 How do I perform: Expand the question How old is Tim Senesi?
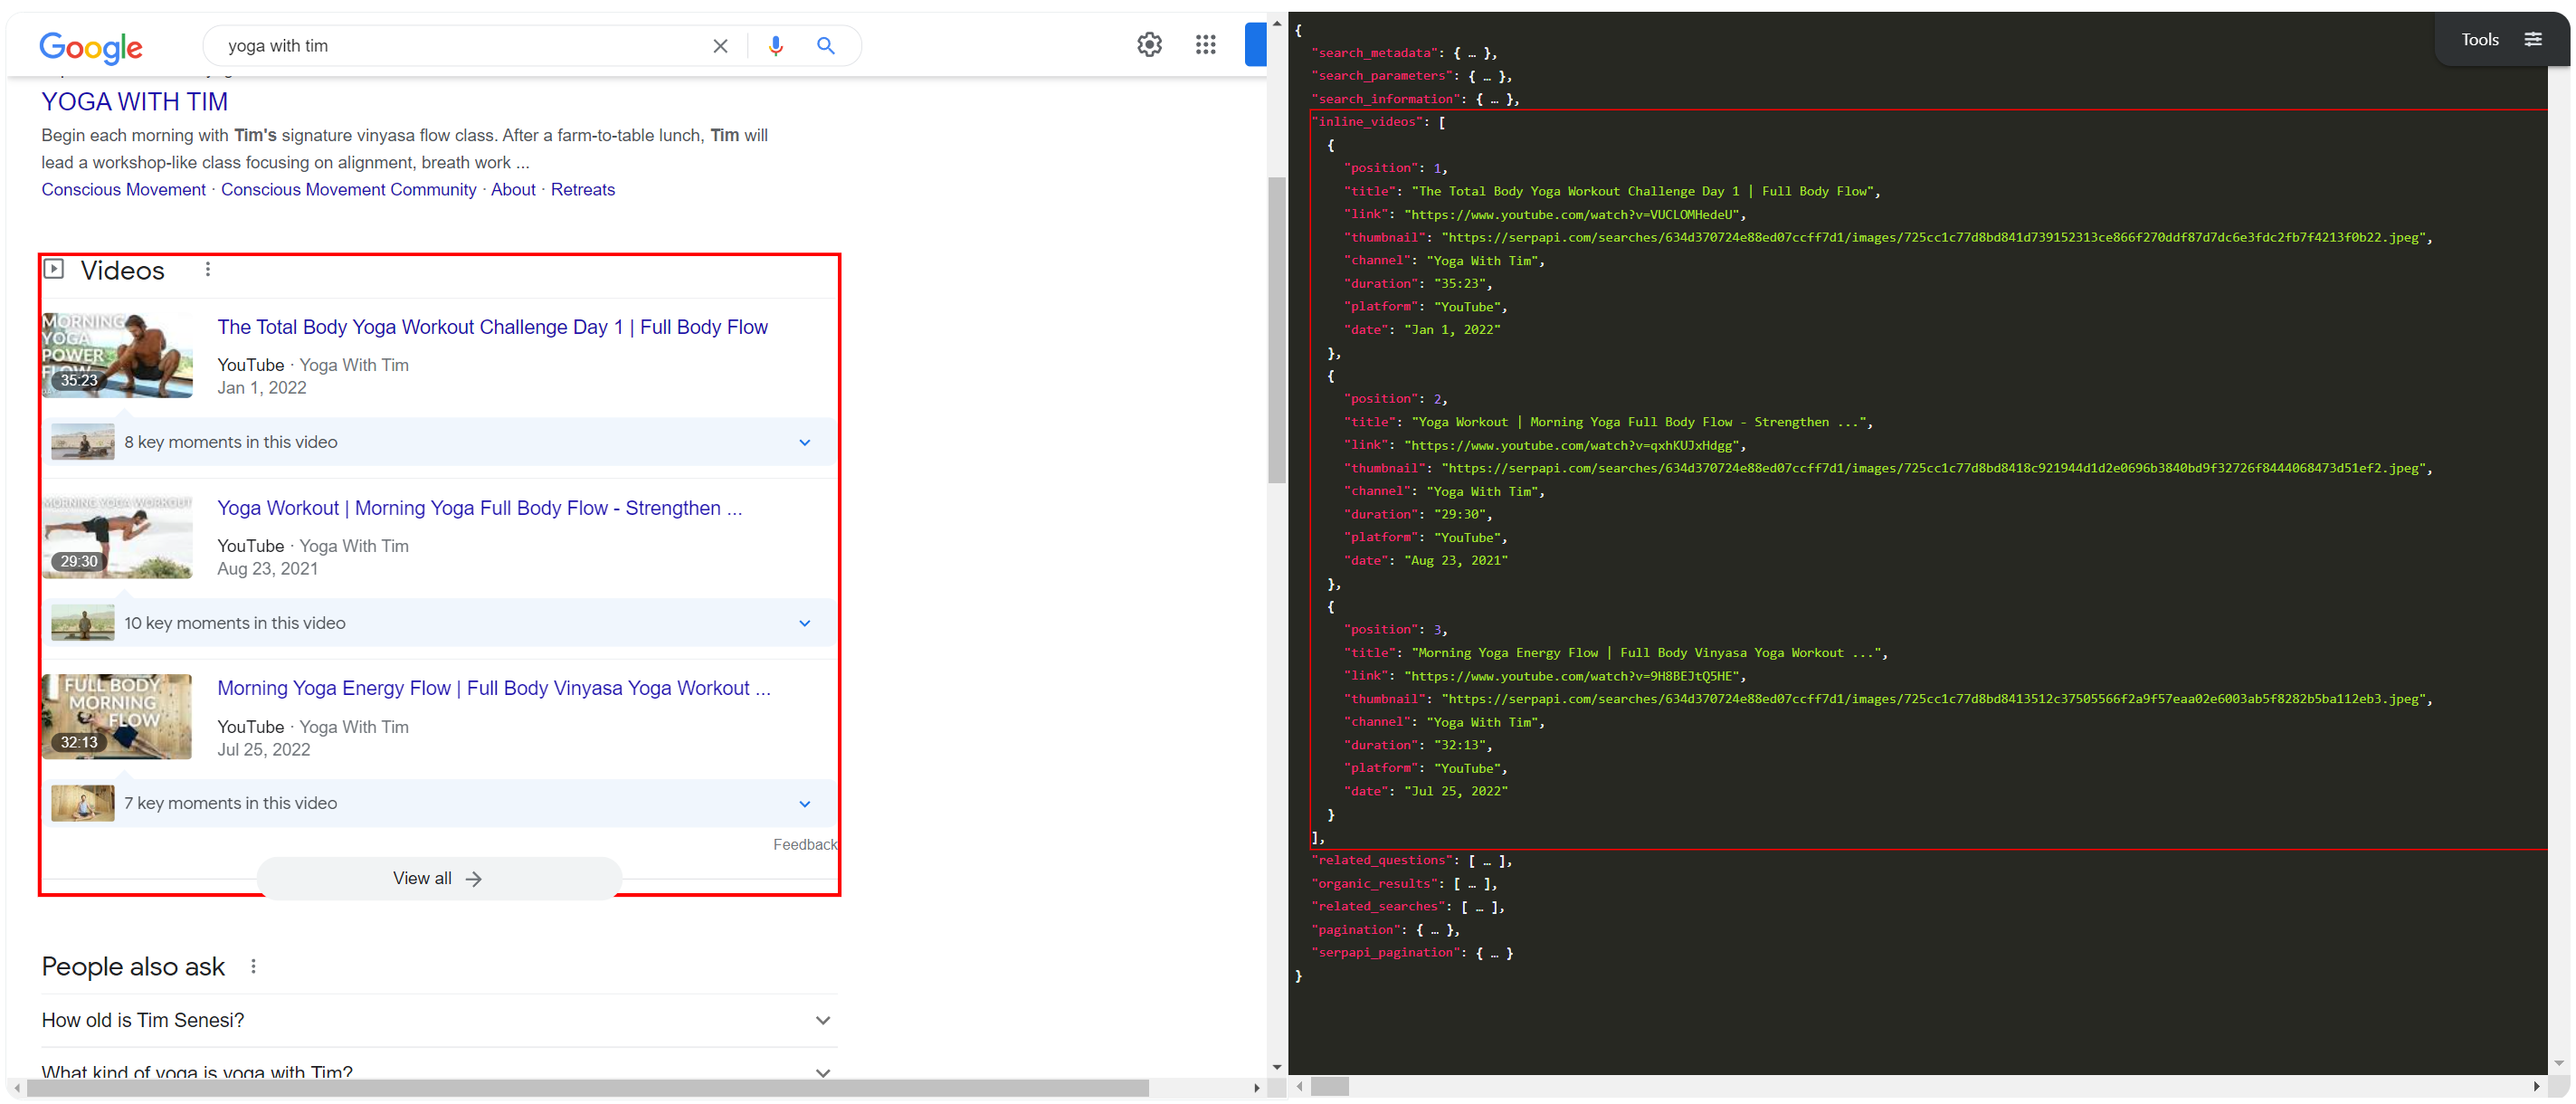822,1020
